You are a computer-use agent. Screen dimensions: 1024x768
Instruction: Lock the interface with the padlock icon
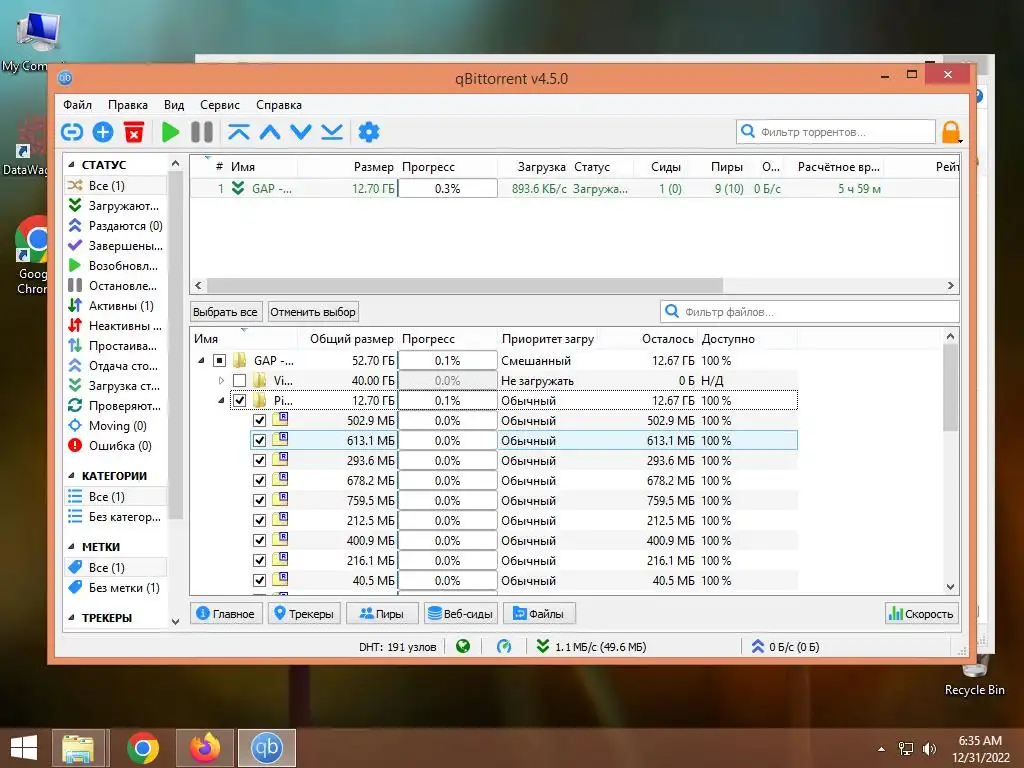click(x=952, y=132)
